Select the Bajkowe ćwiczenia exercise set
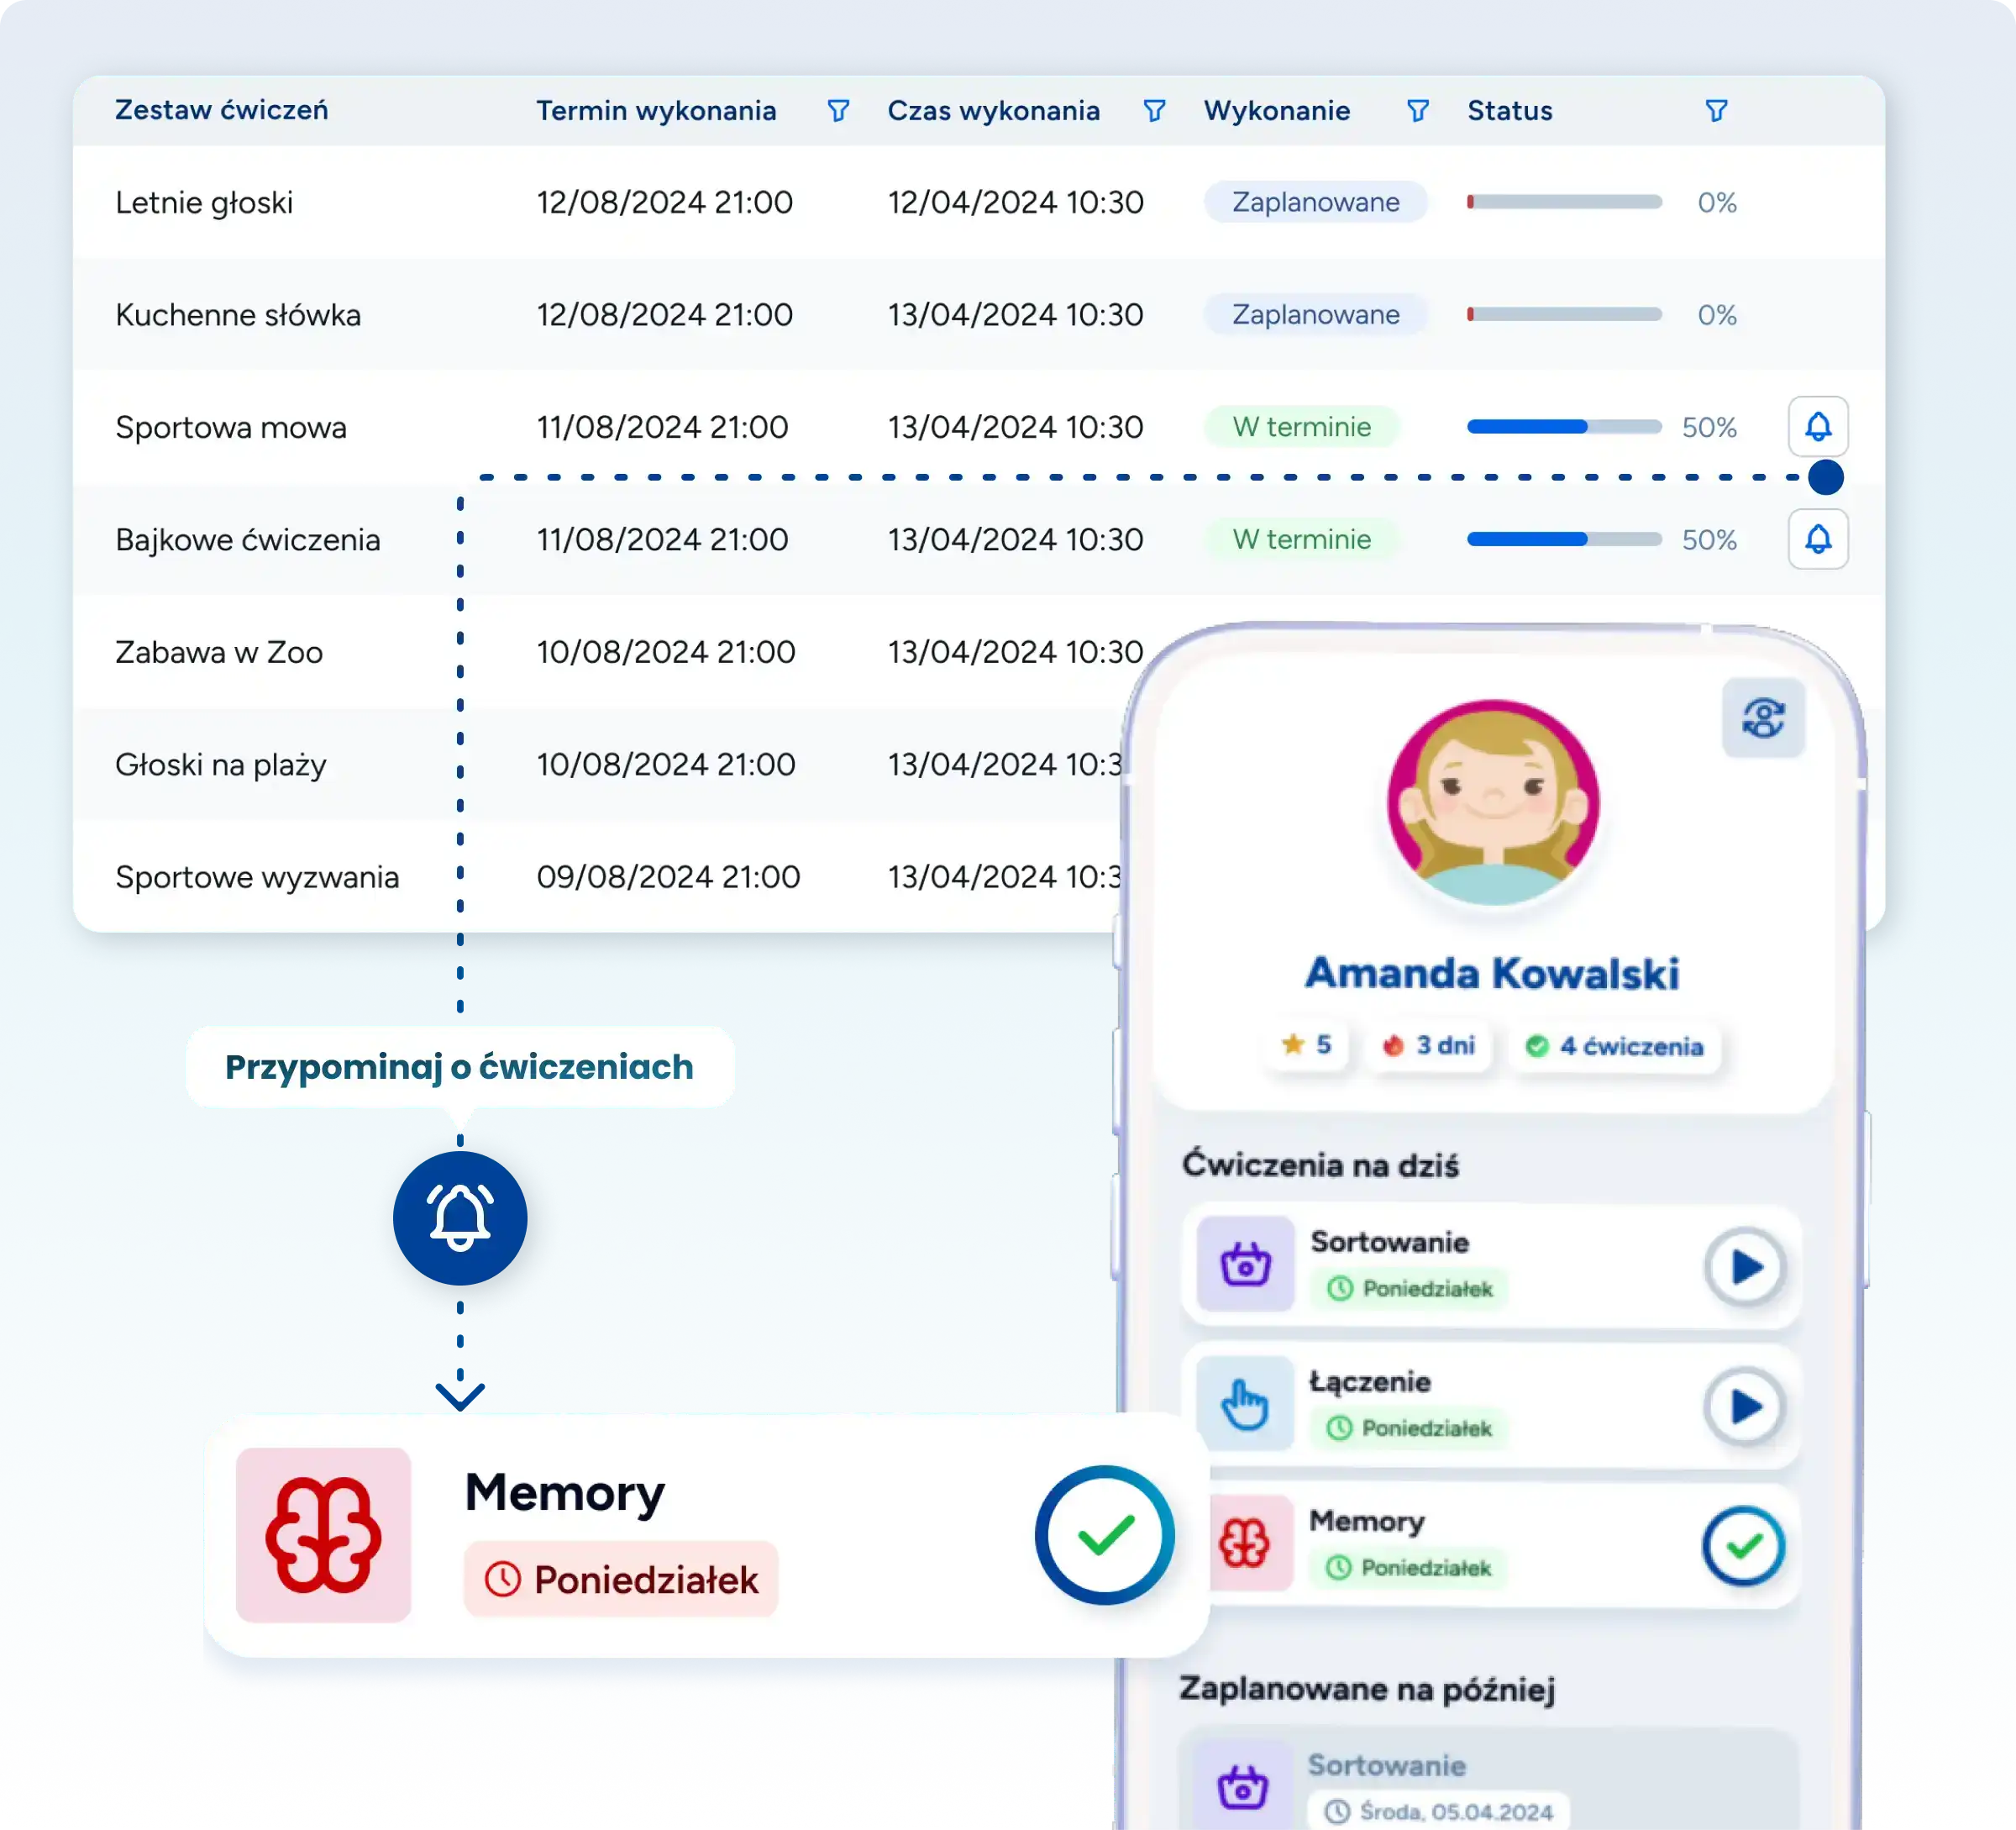This screenshot has height=1830, width=2016. pos(248,540)
